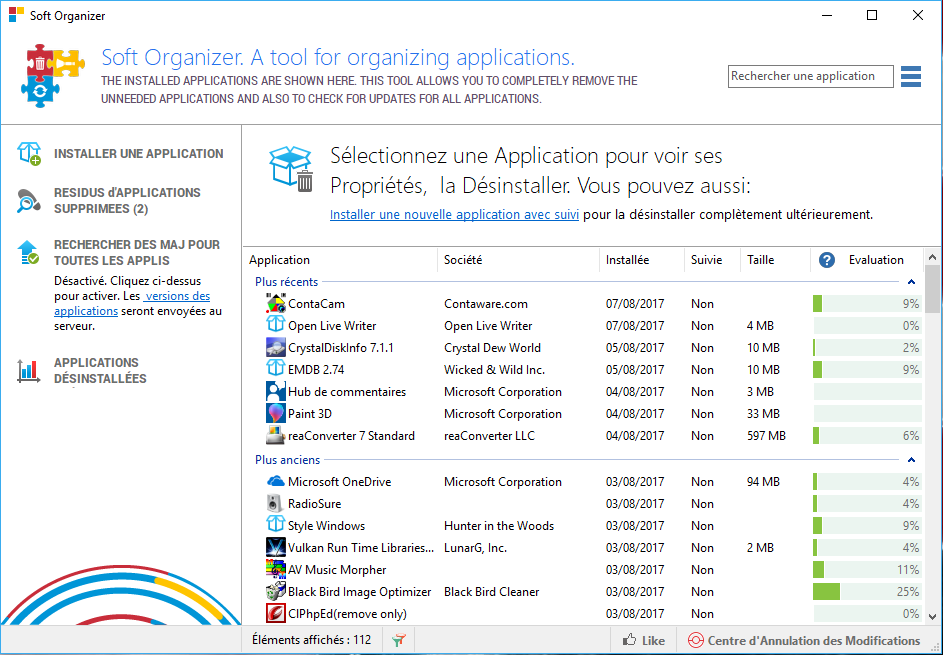Click the Like button text
This screenshot has width=943, height=655.
tap(653, 641)
